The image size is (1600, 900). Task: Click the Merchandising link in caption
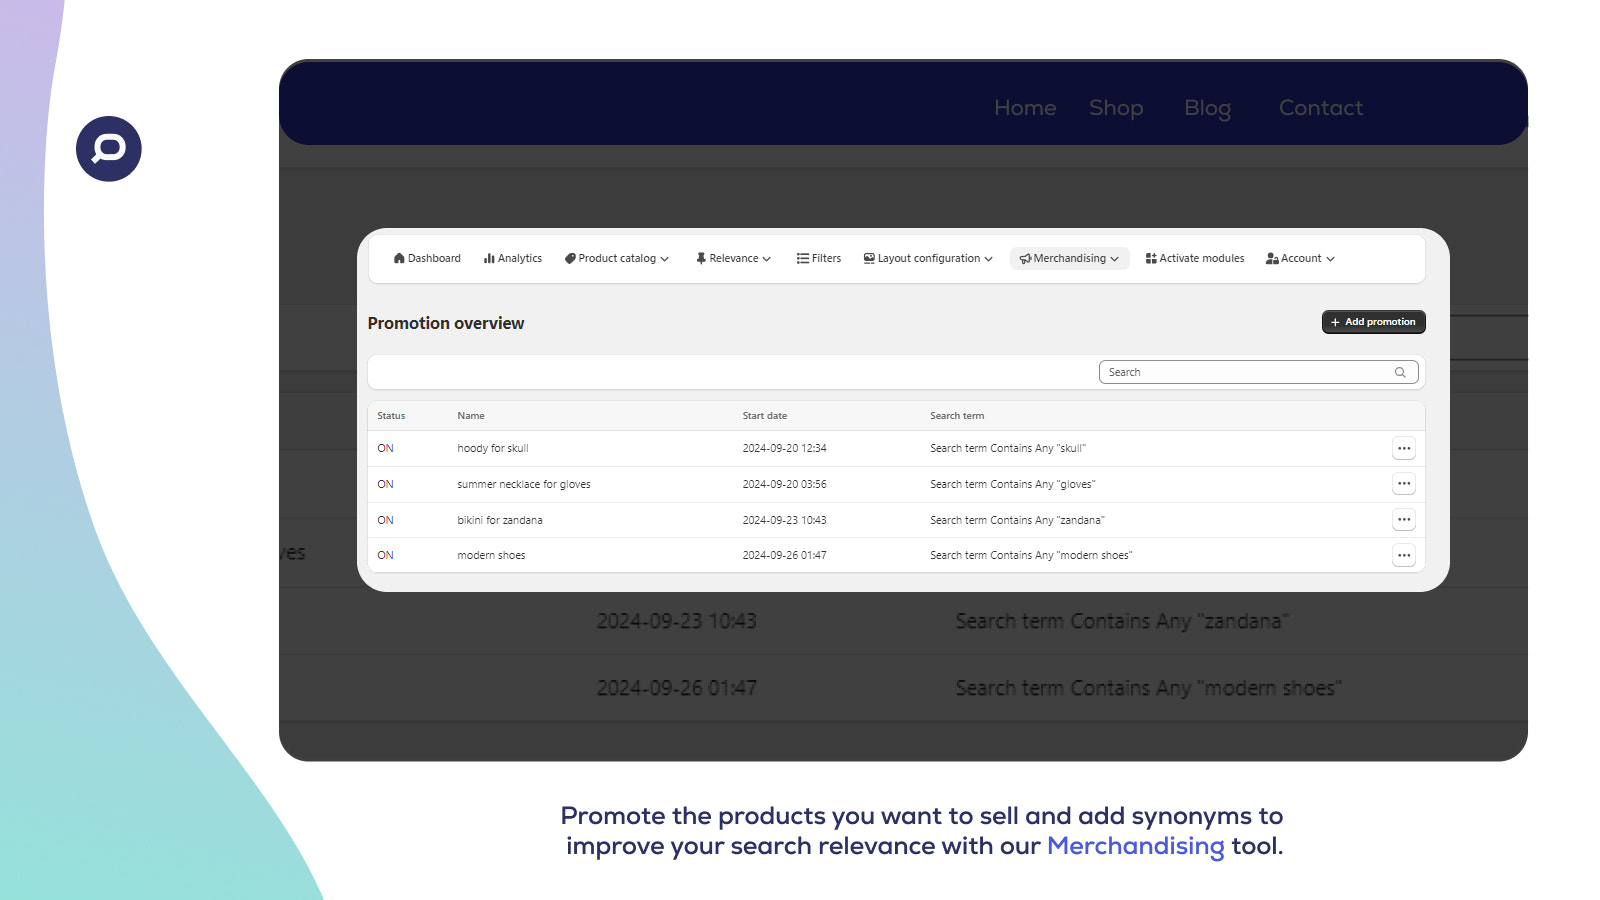pyautogui.click(x=1135, y=846)
